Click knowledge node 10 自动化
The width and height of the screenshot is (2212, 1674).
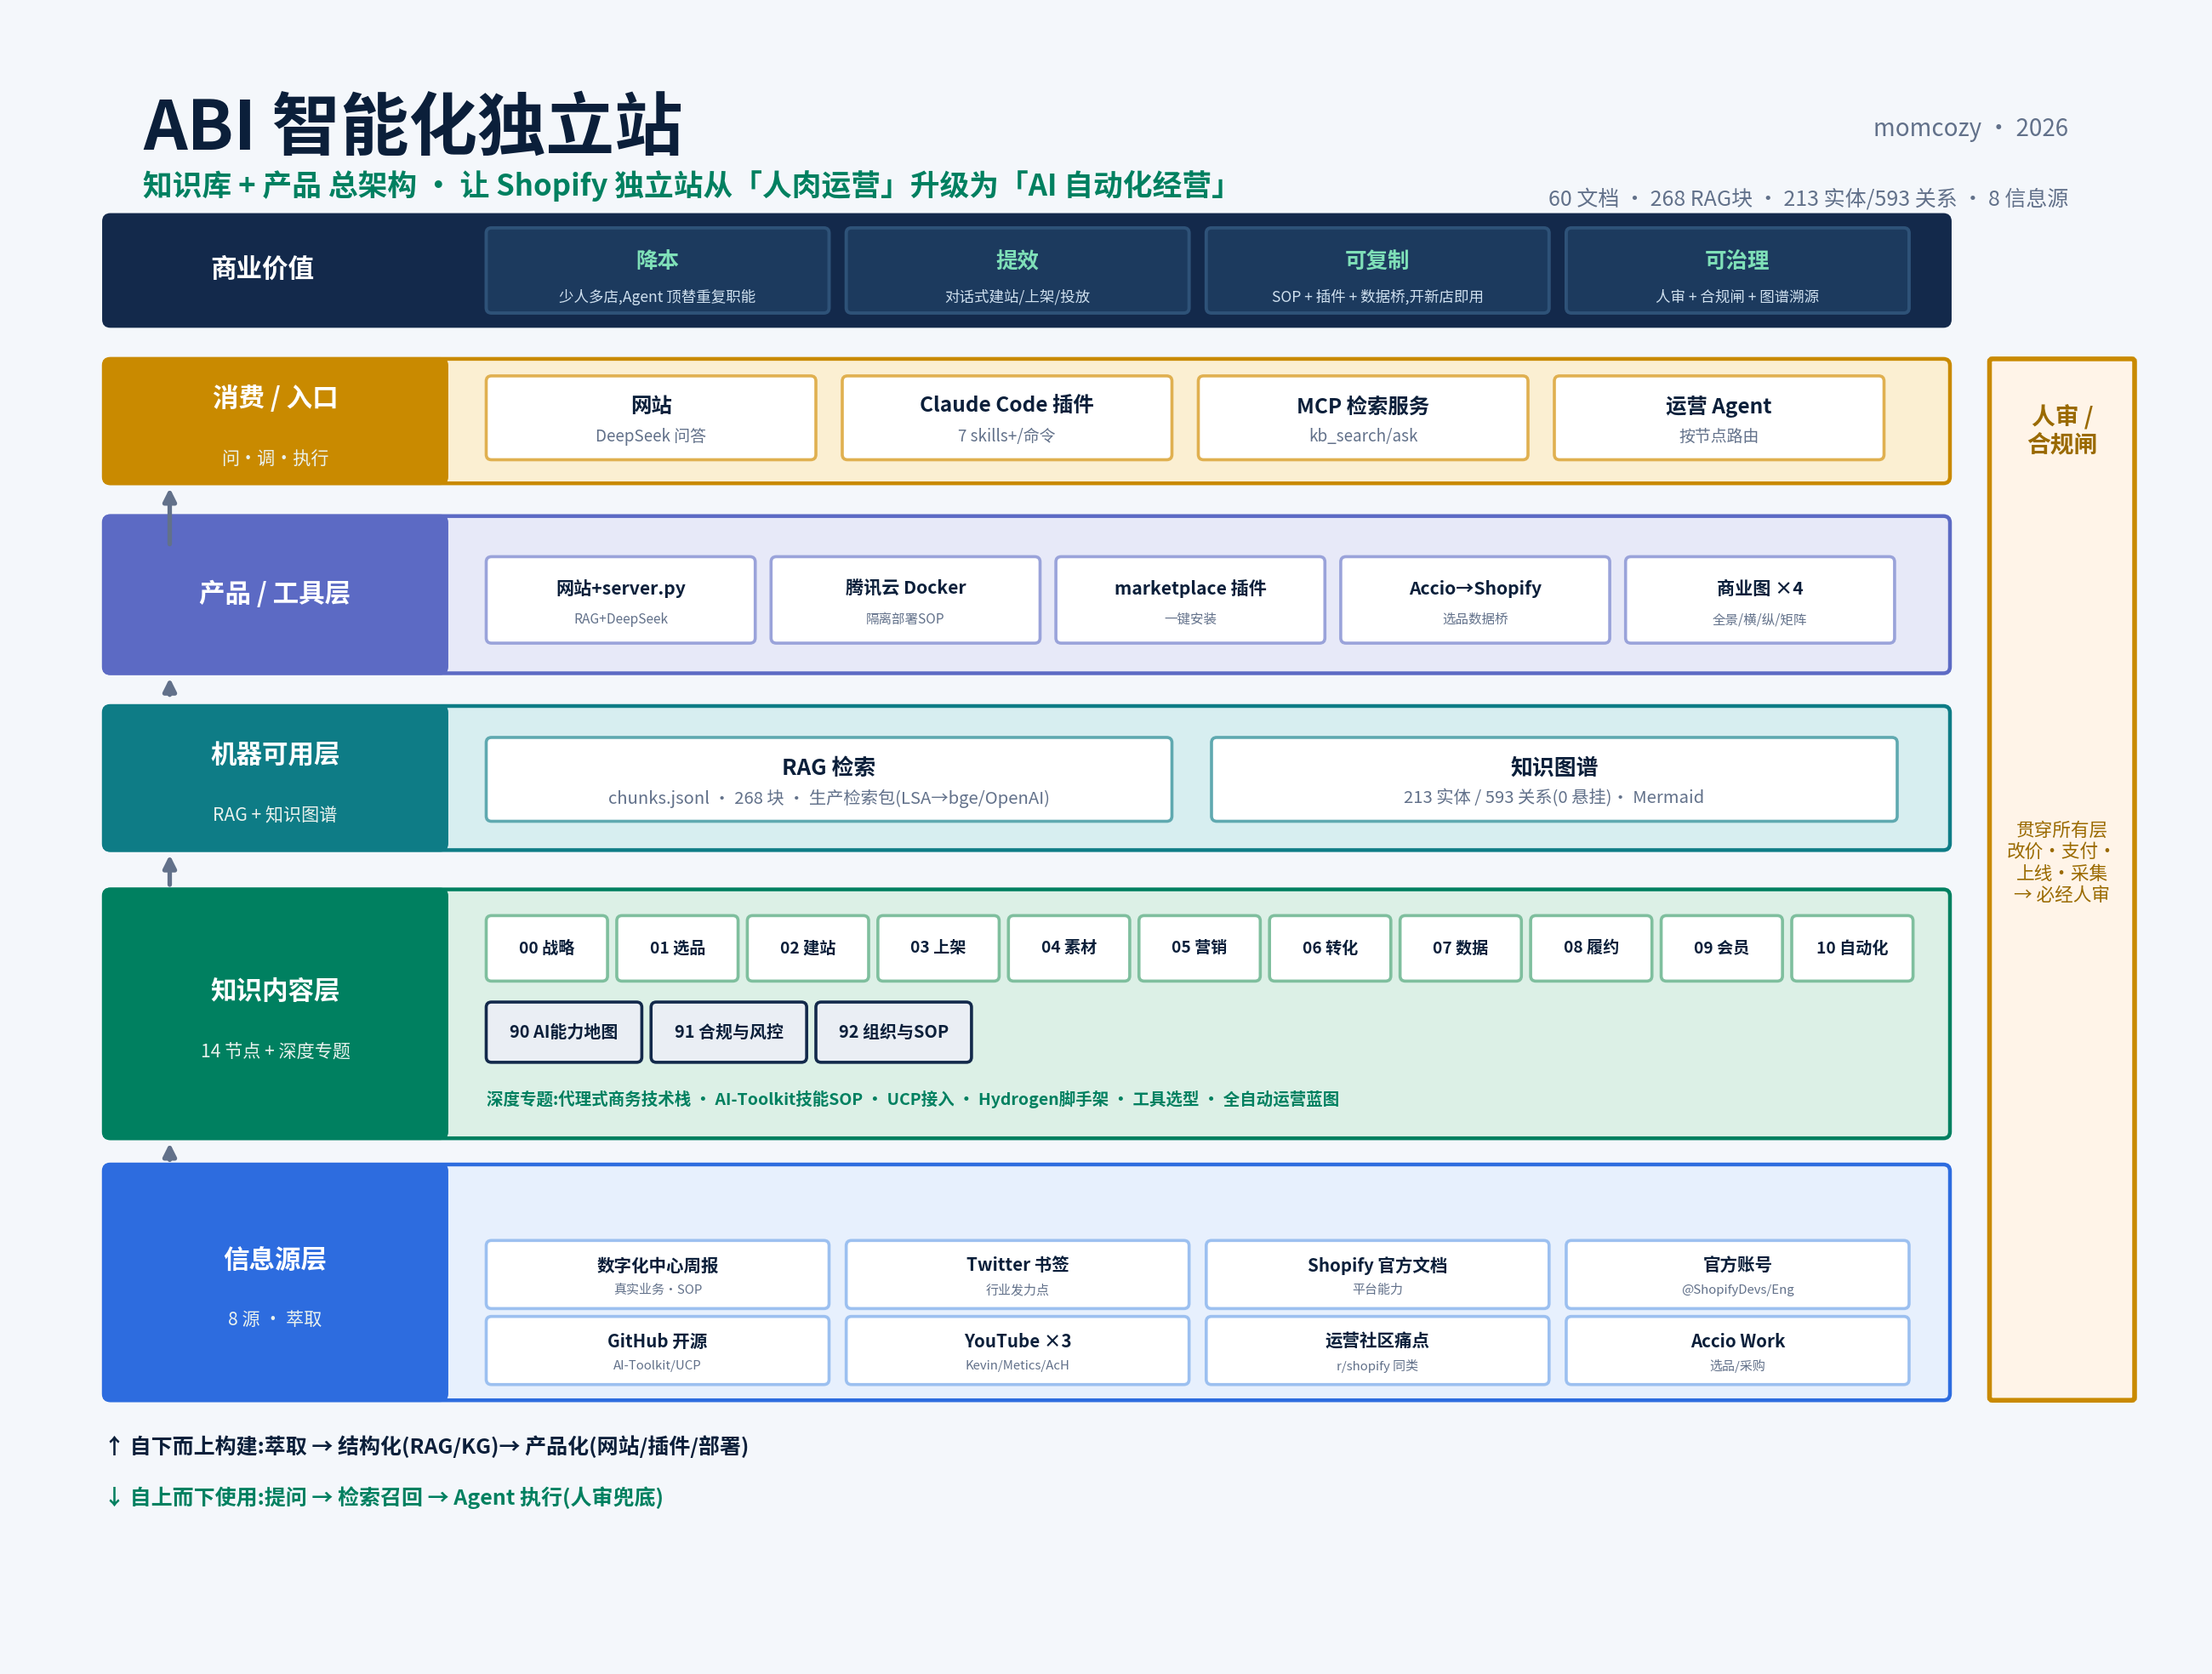pos(1852,947)
